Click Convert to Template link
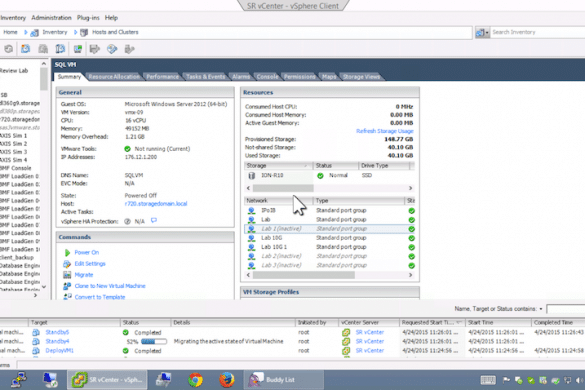This screenshot has width=585, height=390. [x=100, y=297]
